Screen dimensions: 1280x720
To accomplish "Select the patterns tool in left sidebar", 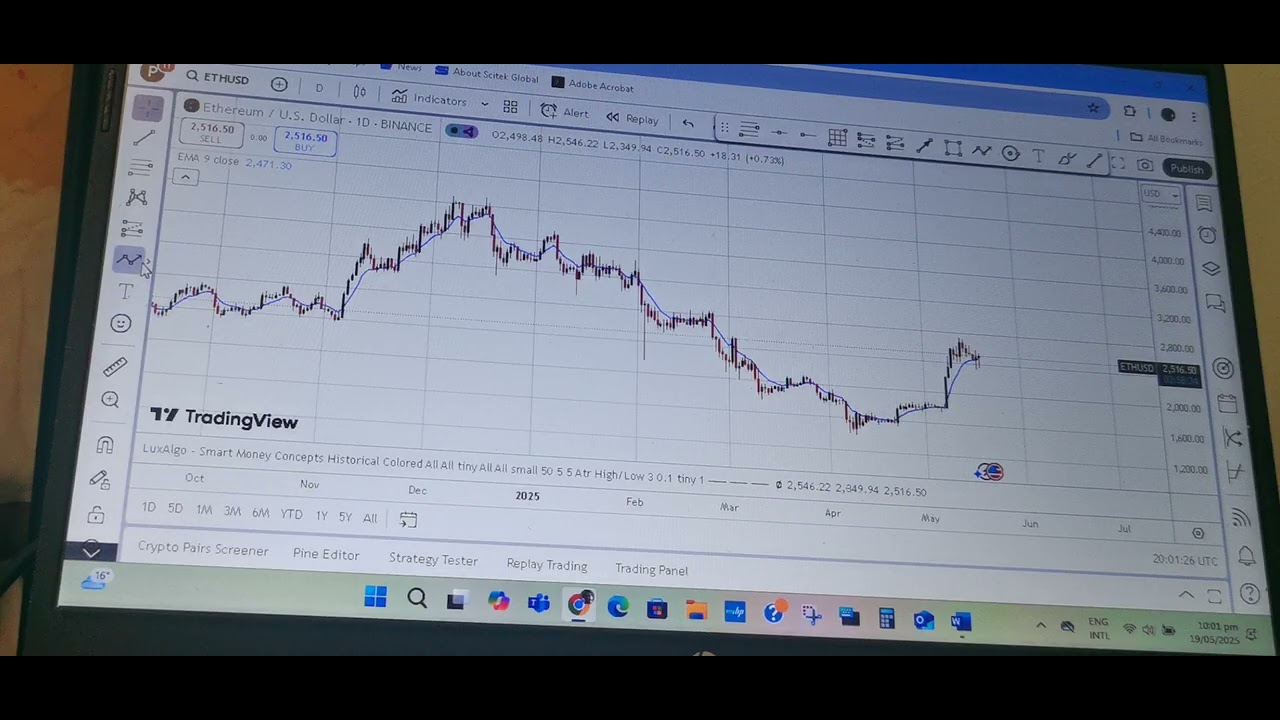I will click(x=137, y=197).
